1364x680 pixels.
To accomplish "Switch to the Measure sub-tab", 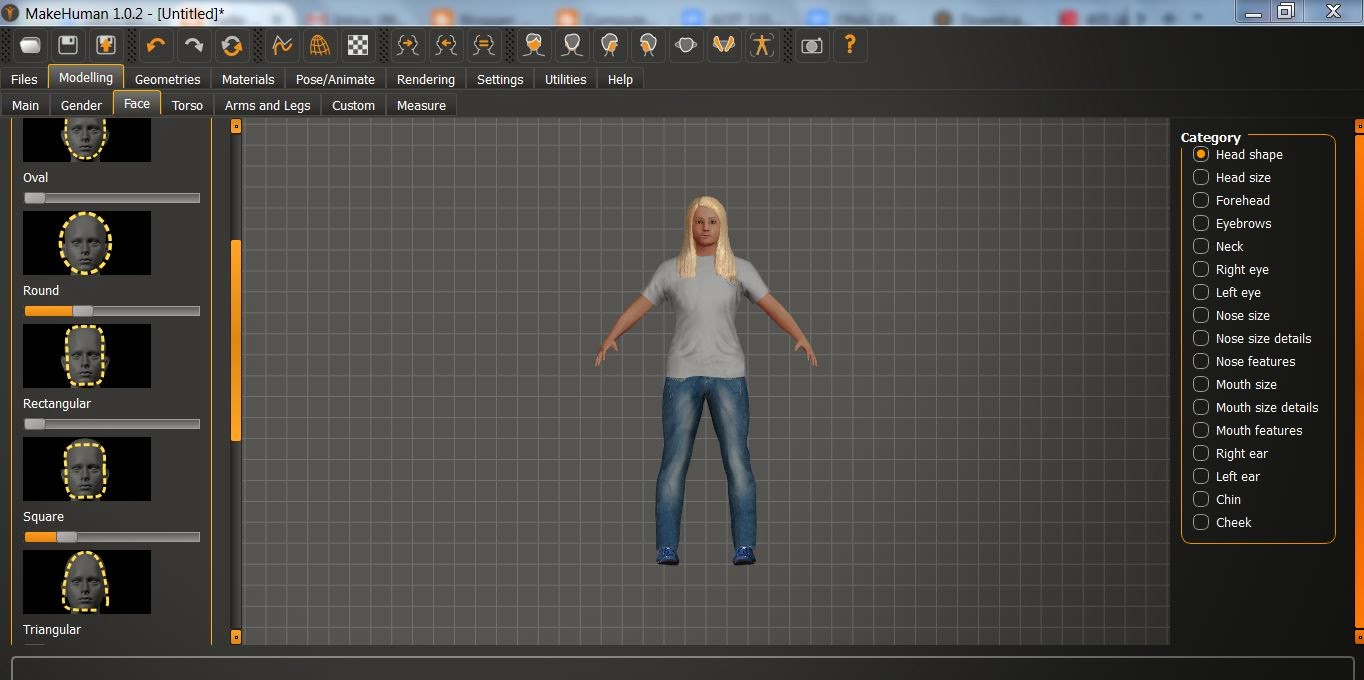I will [x=421, y=105].
